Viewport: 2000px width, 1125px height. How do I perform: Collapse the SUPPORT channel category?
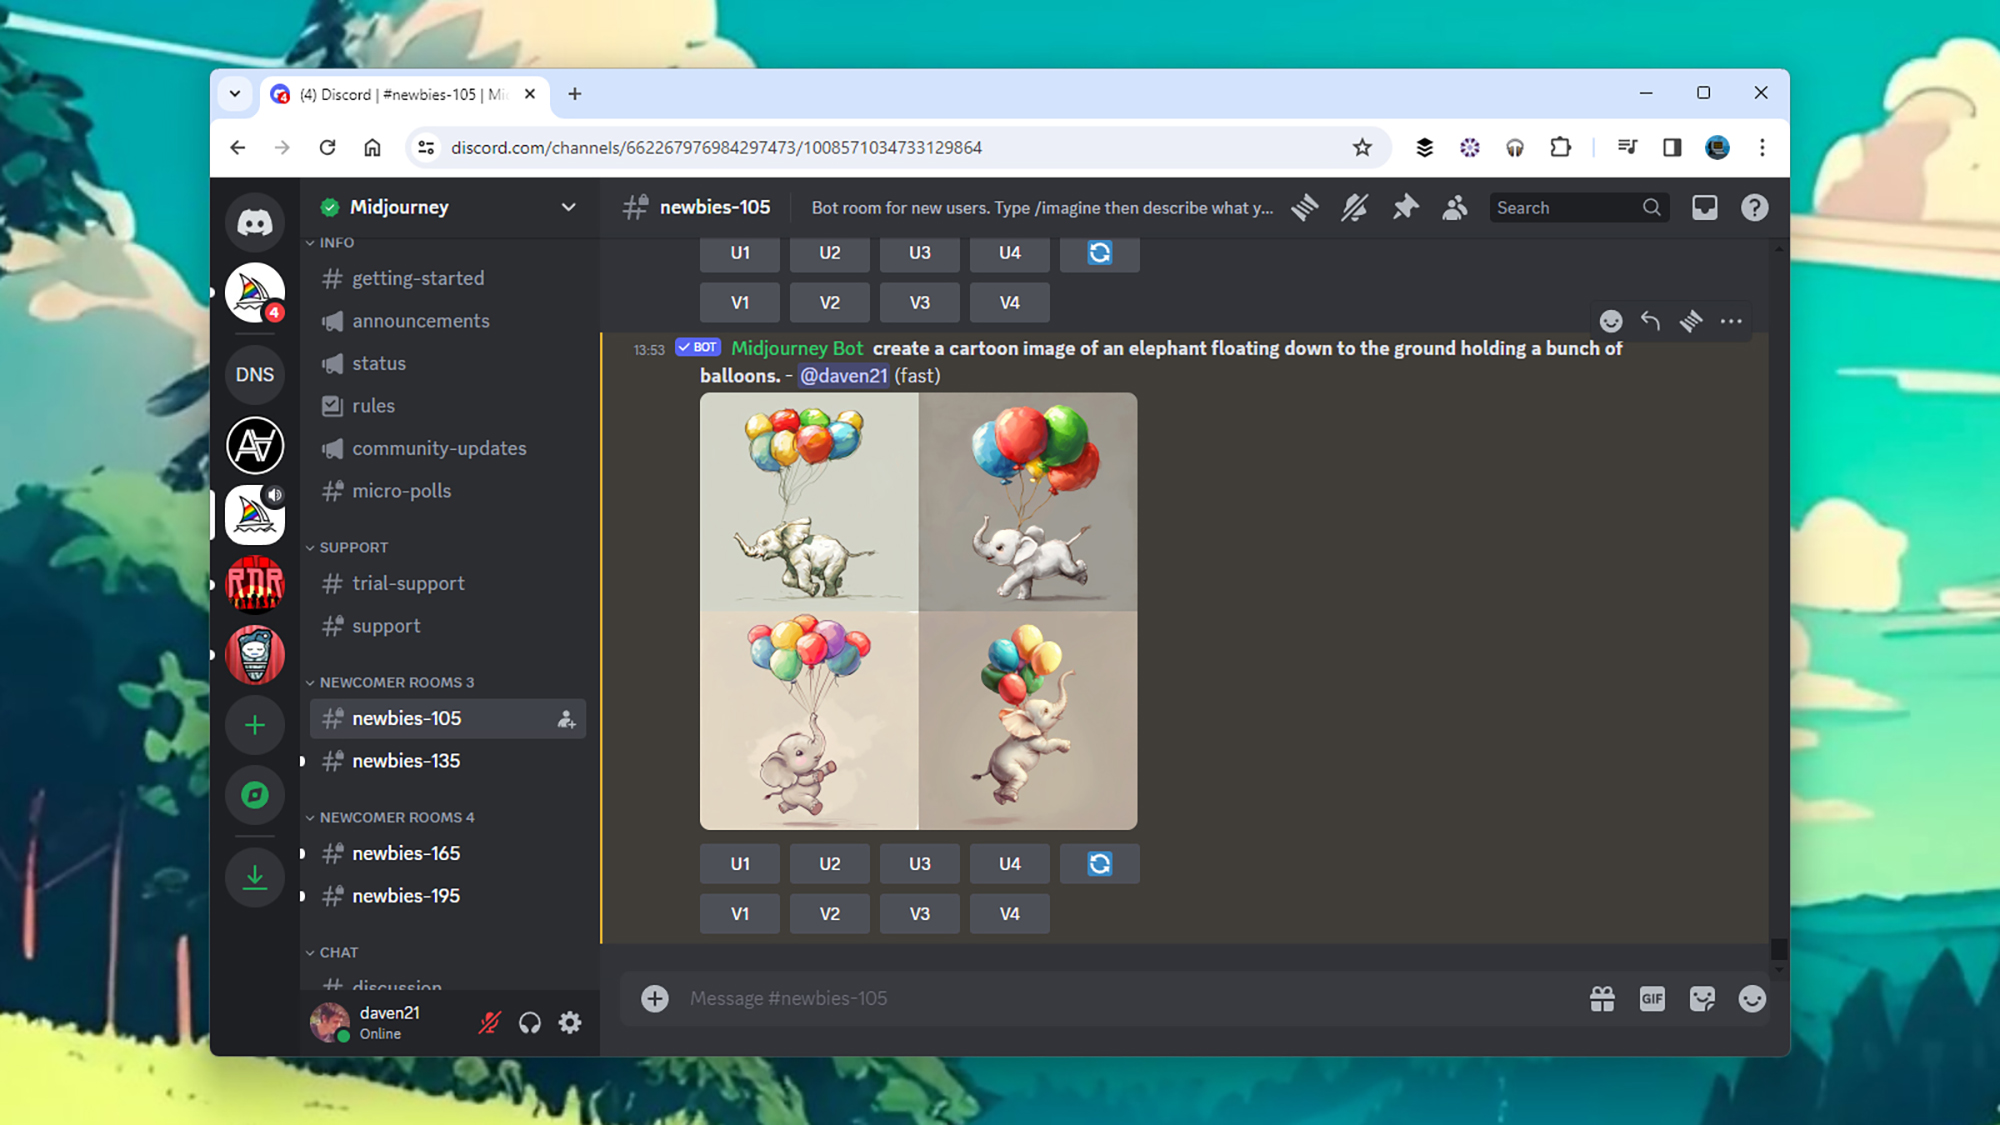[353, 547]
